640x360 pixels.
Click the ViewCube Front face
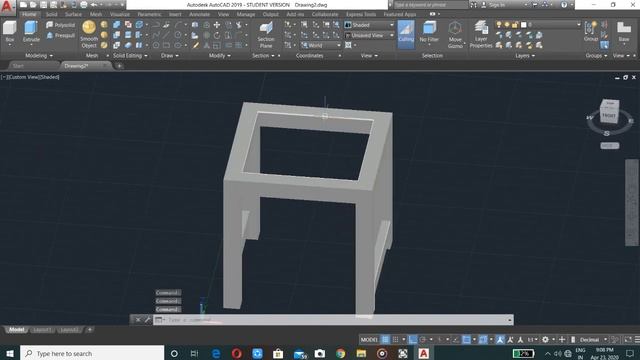[x=608, y=116]
